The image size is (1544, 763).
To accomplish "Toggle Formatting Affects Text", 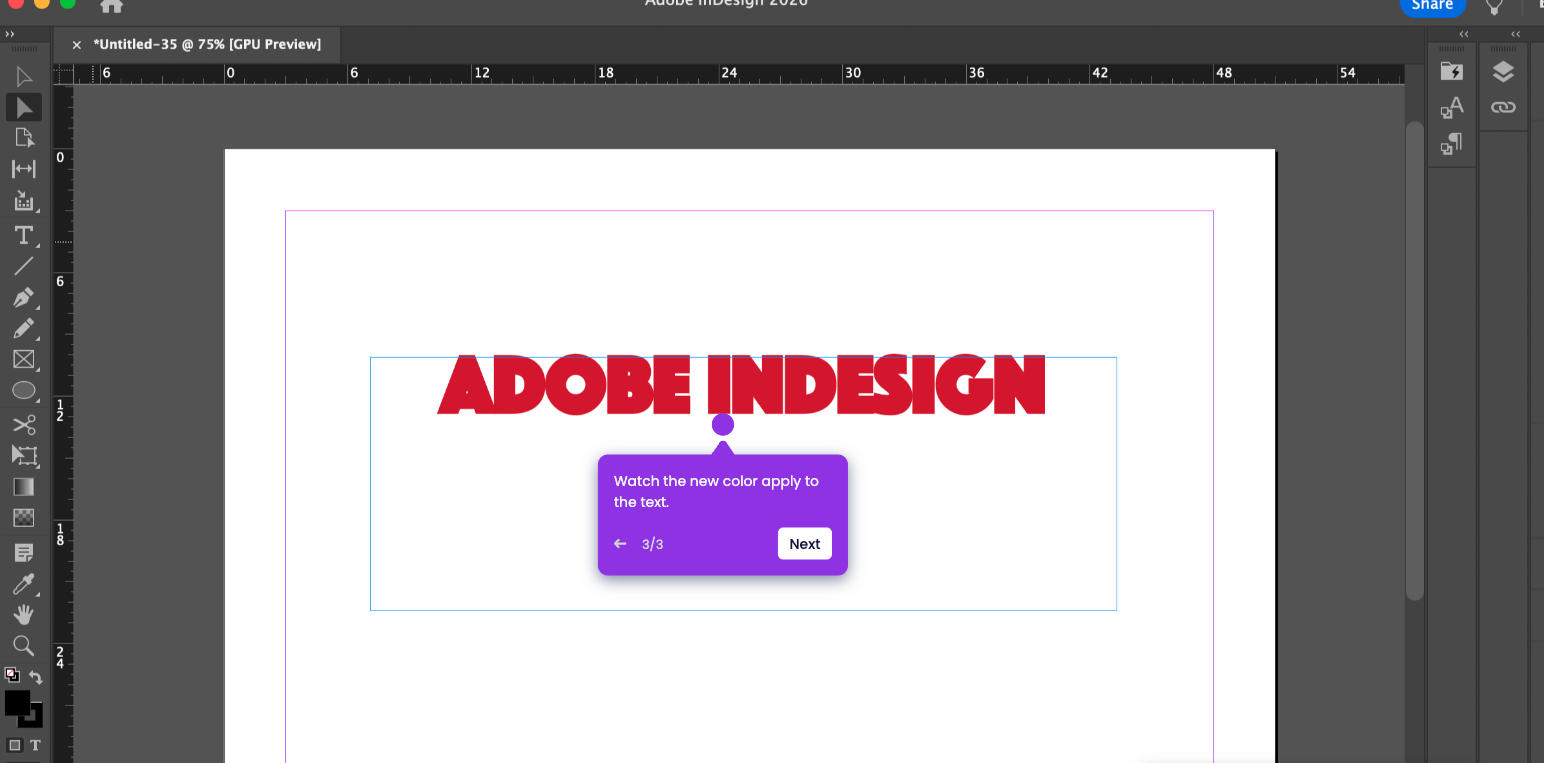I will click(x=35, y=745).
